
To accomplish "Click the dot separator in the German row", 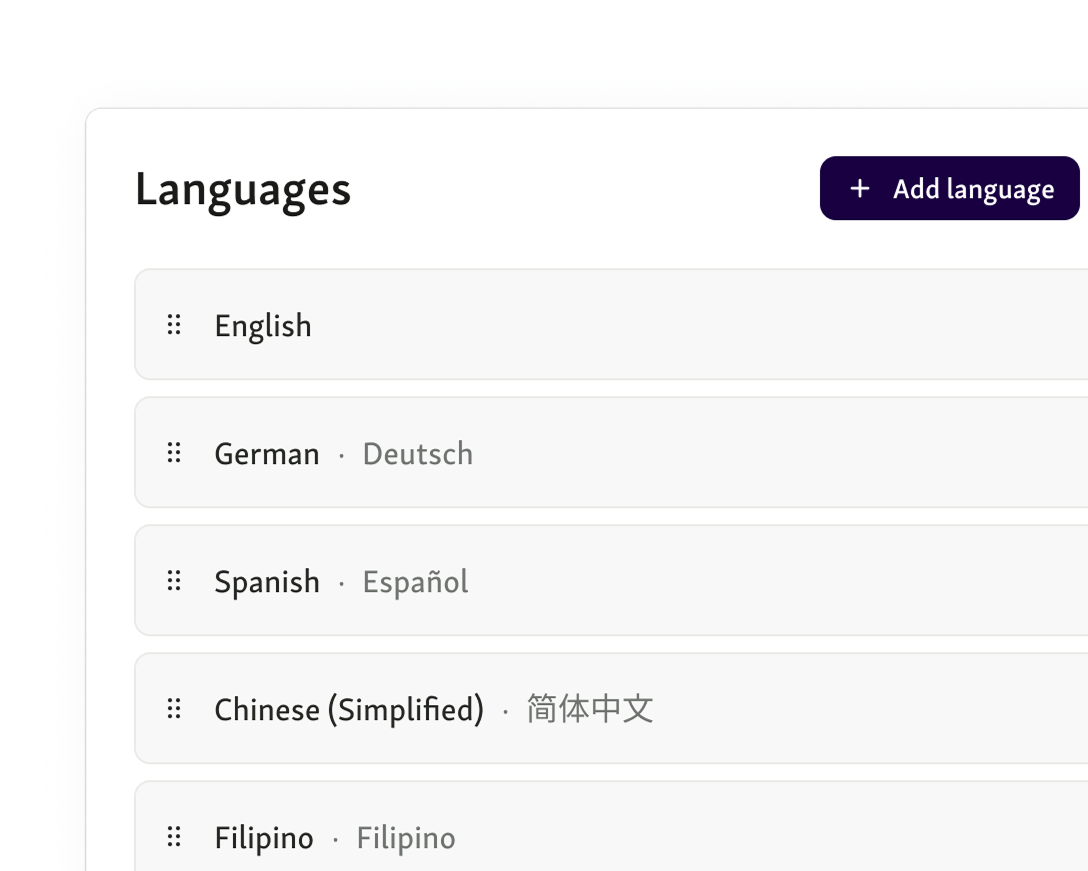I will click(x=341, y=455).
